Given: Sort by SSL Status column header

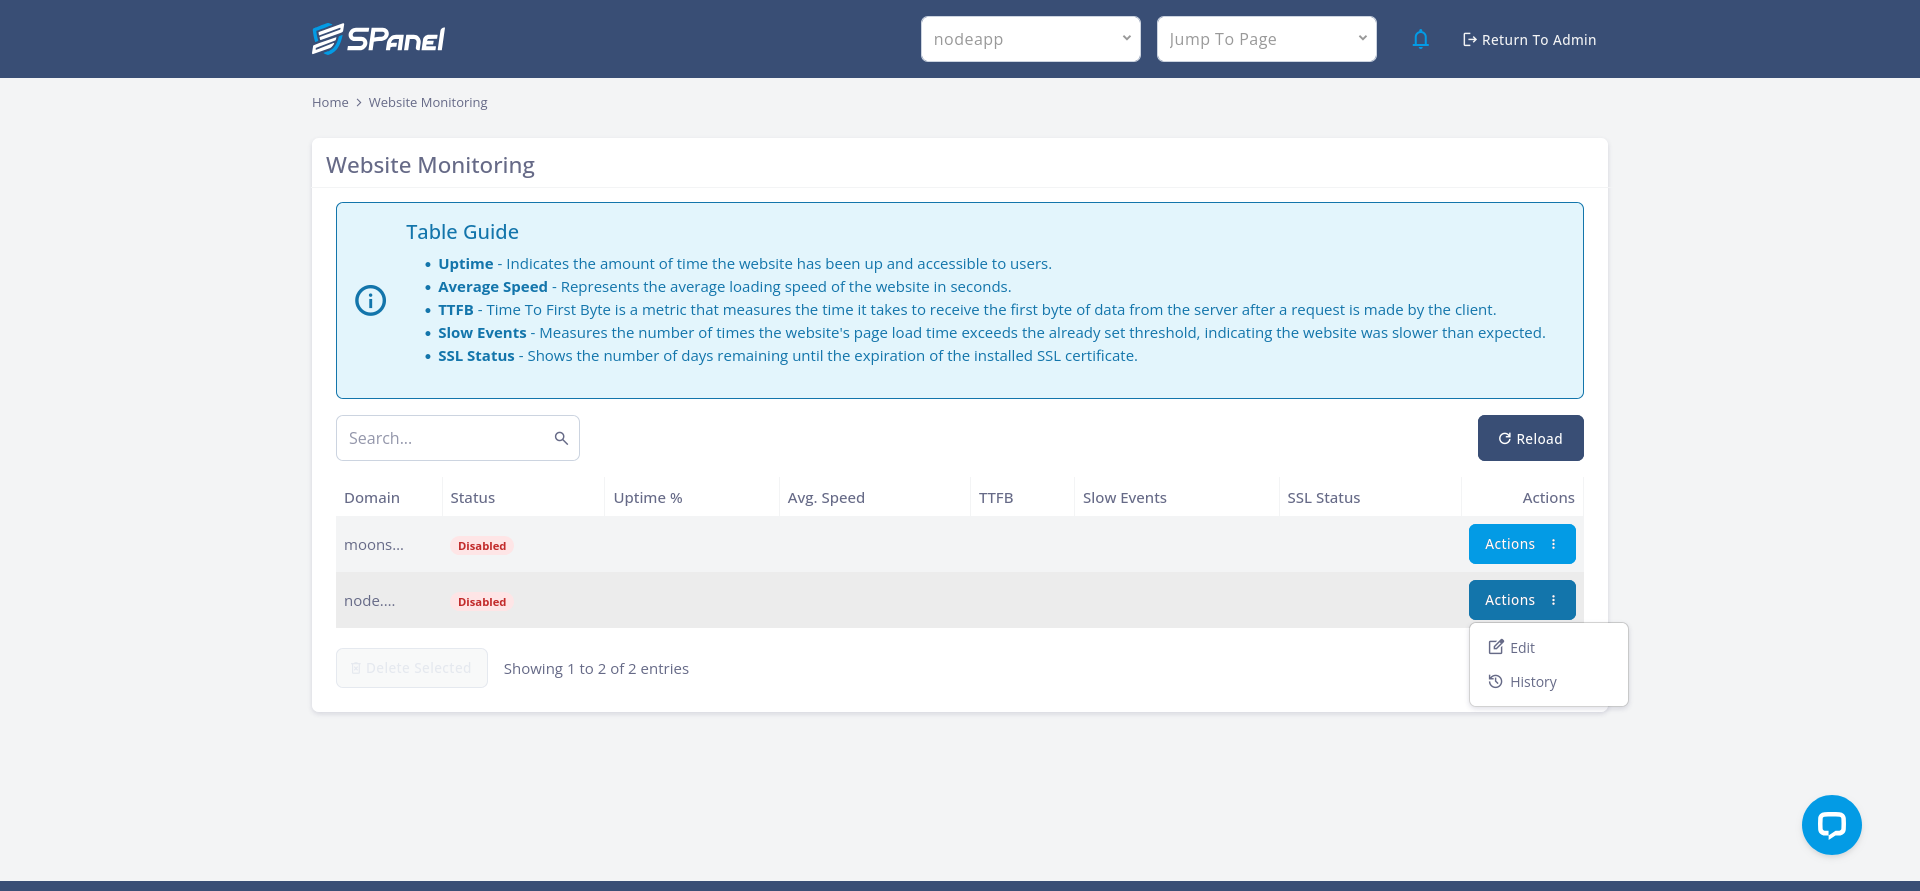Looking at the screenshot, I should [x=1370, y=497].
